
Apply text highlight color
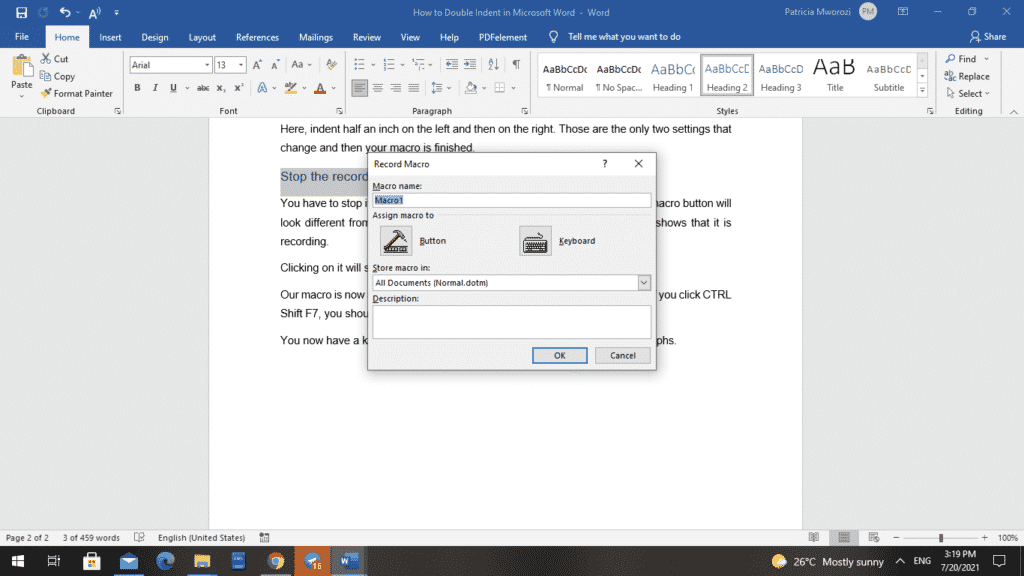291,88
